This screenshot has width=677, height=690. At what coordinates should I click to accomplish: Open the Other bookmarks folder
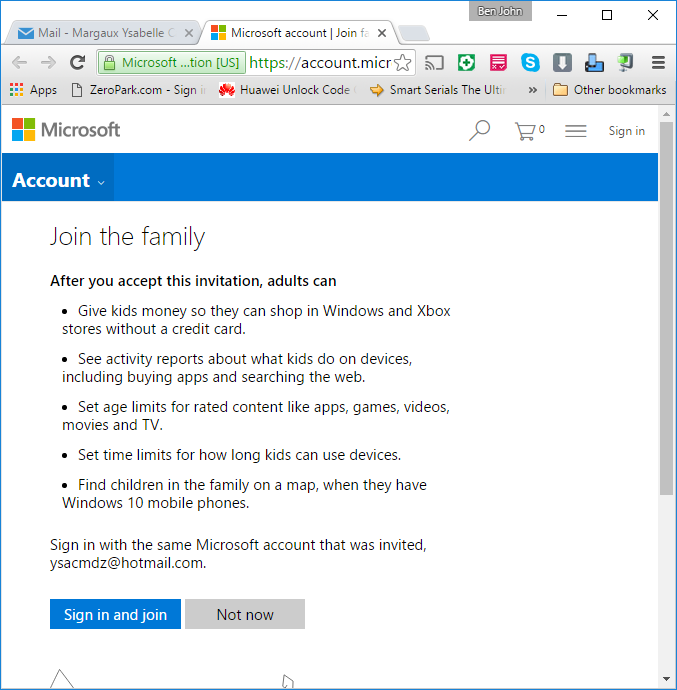point(609,90)
